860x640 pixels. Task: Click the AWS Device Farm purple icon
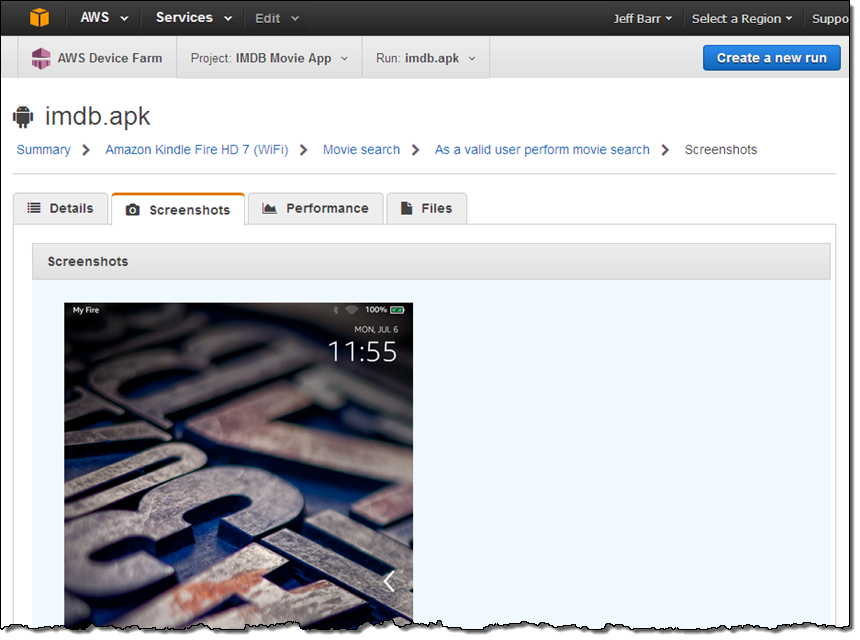tap(41, 58)
